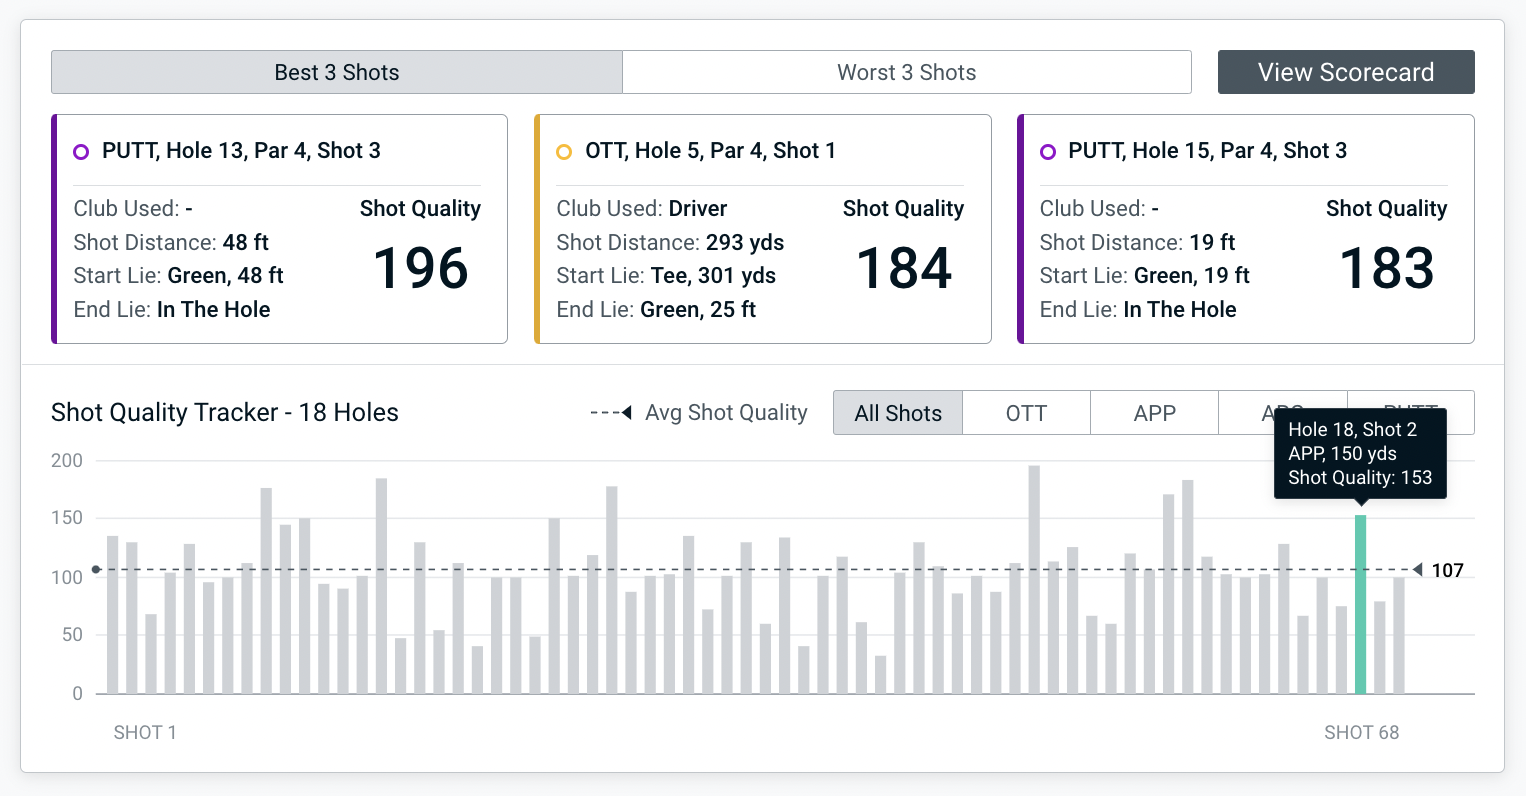Select the OTT Hole 5 shot card title
Image resolution: width=1526 pixels, height=796 pixels.
coord(710,151)
